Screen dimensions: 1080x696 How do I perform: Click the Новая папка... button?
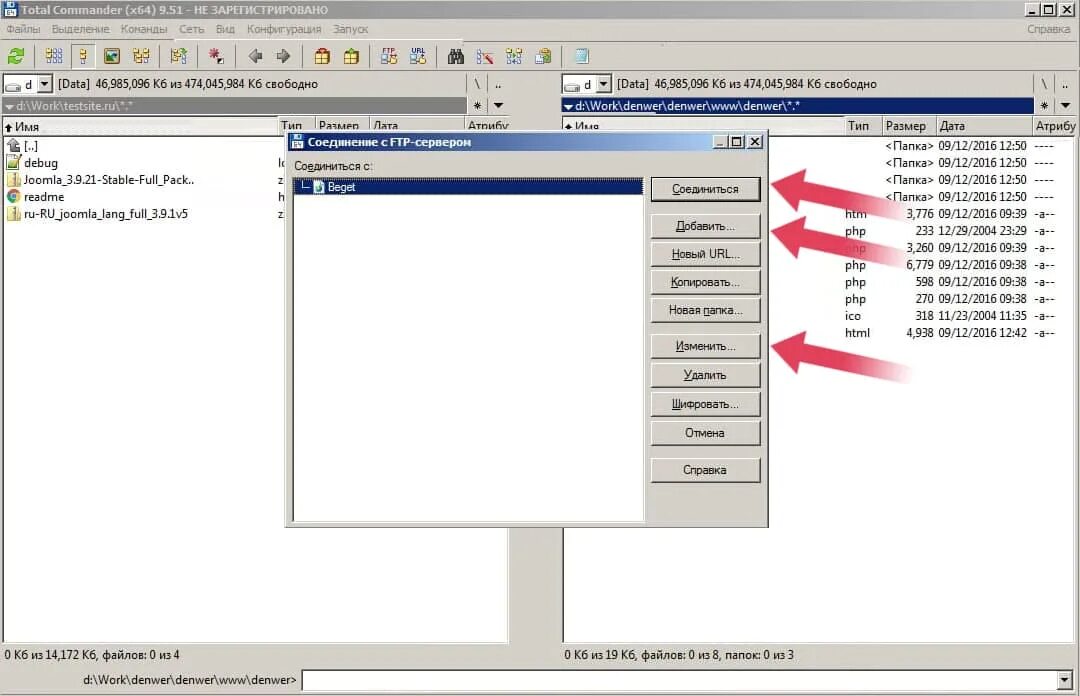705,311
